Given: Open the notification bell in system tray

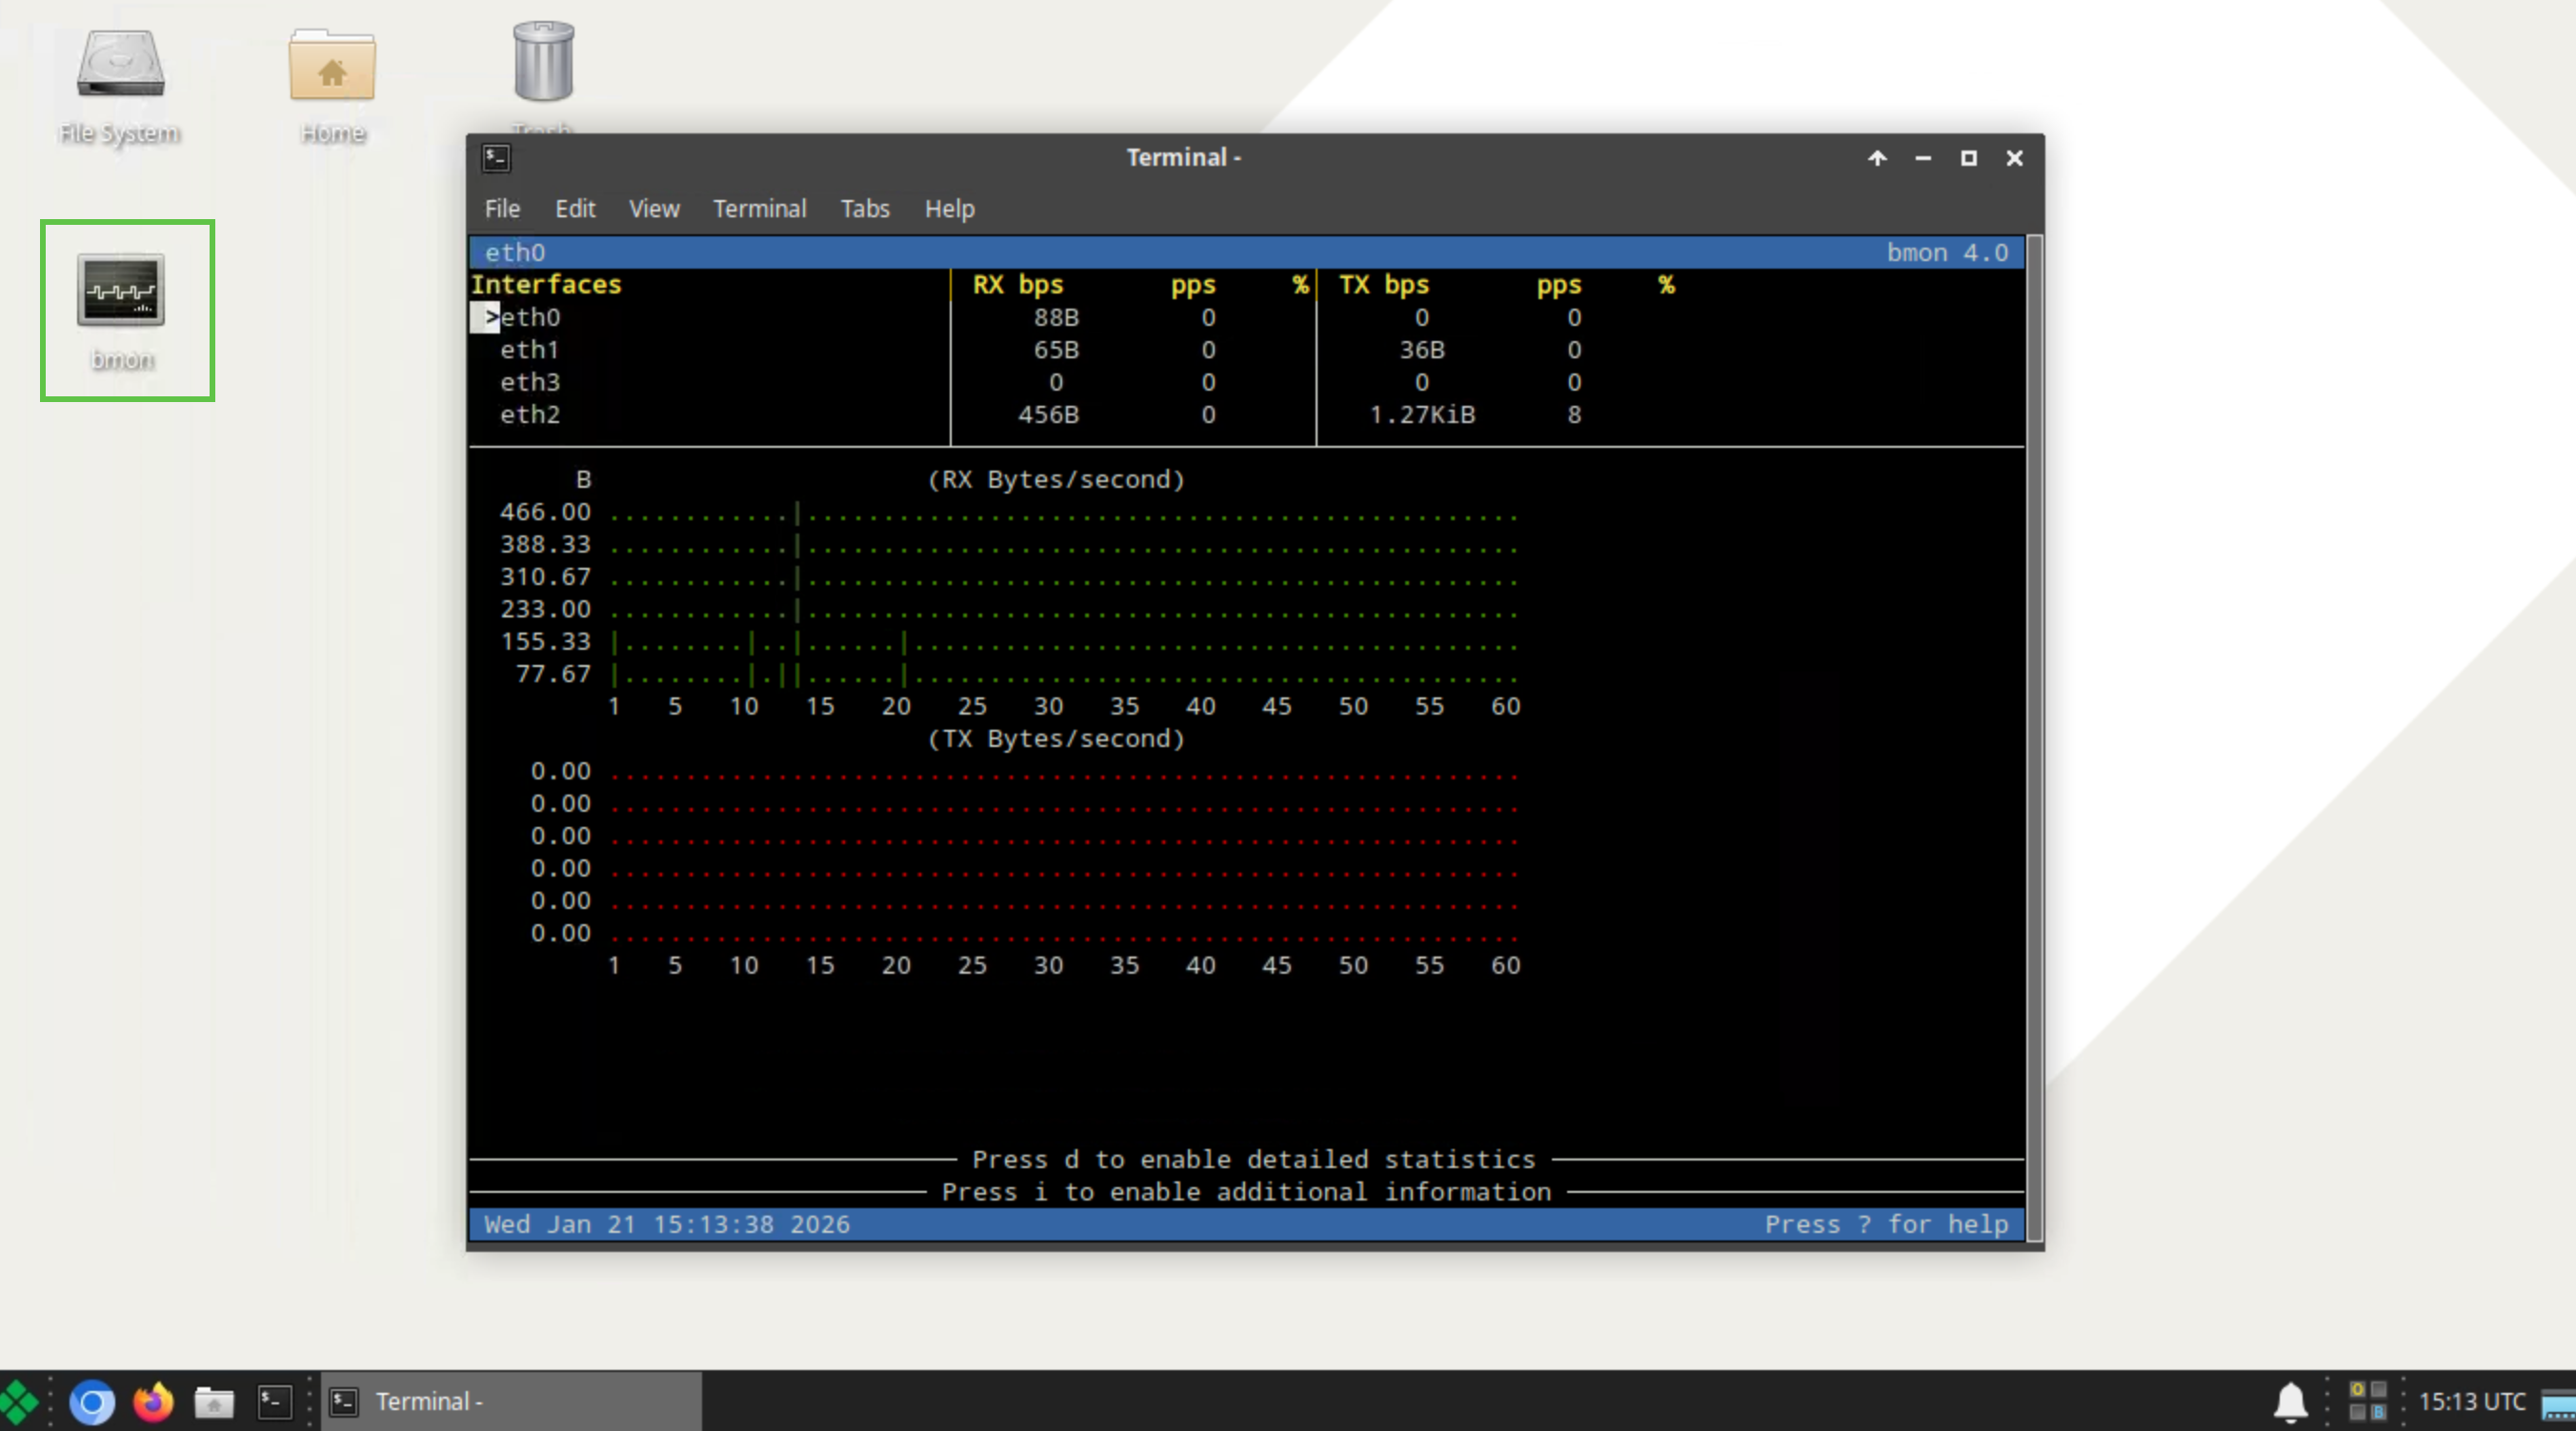Looking at the screenshot, I should click(2289, 1401).
